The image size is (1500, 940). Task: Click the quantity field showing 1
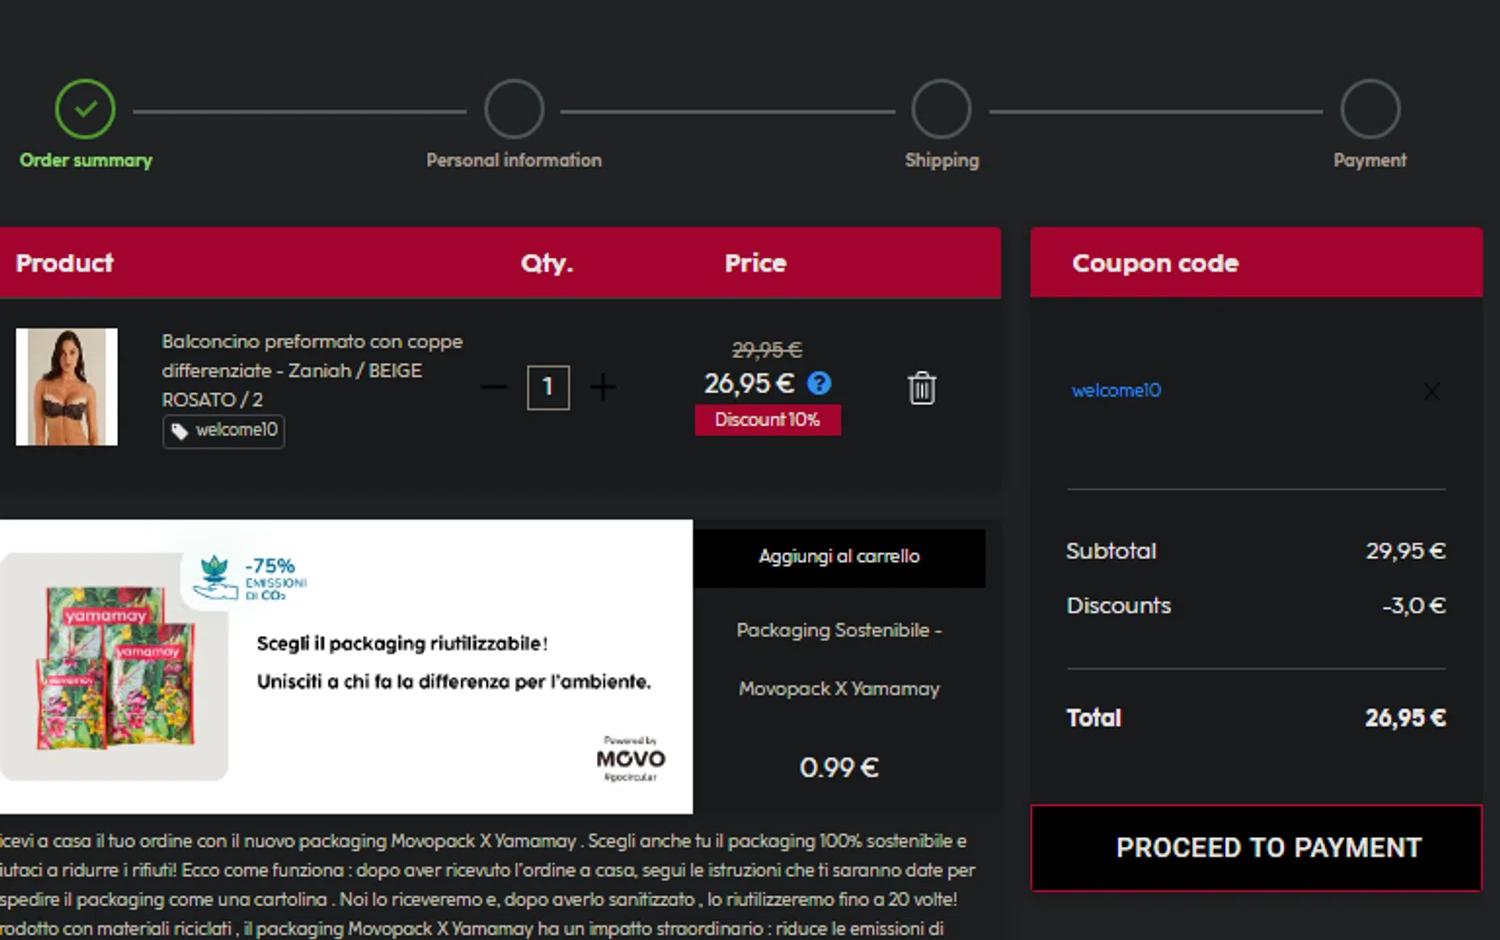coord(548,387)
